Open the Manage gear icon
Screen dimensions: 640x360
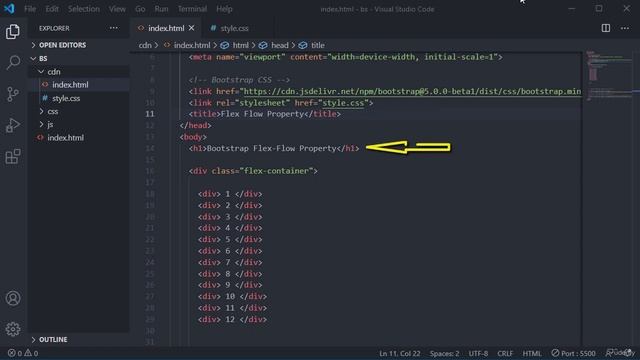coord(13,329)
